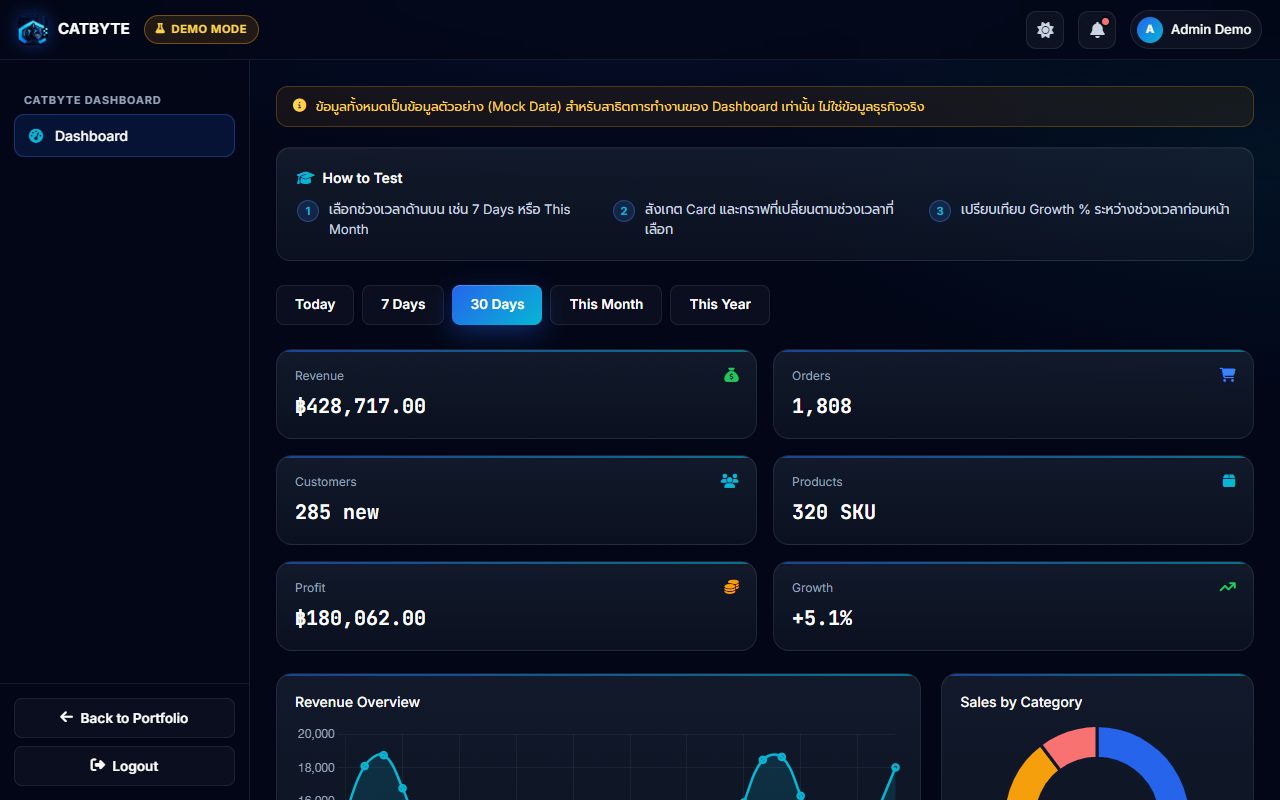This screenshot has height=800, width=1280.
Task: Toggle the theme with the sun icon
Action: point(1045,30)
